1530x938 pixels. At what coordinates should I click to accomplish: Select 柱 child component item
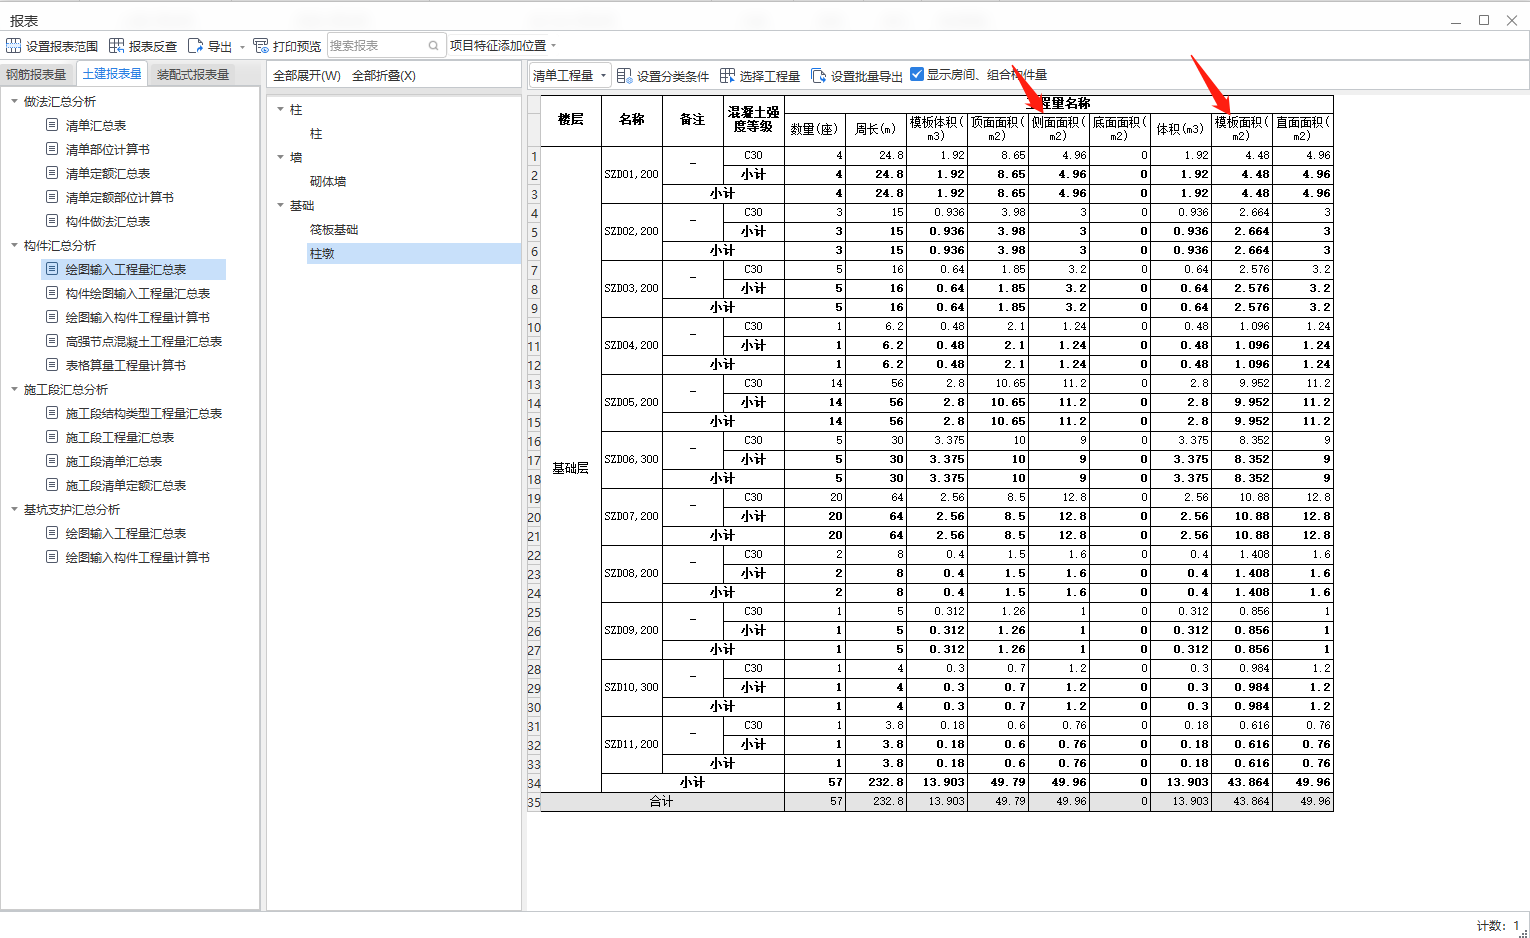click(316, 133)
